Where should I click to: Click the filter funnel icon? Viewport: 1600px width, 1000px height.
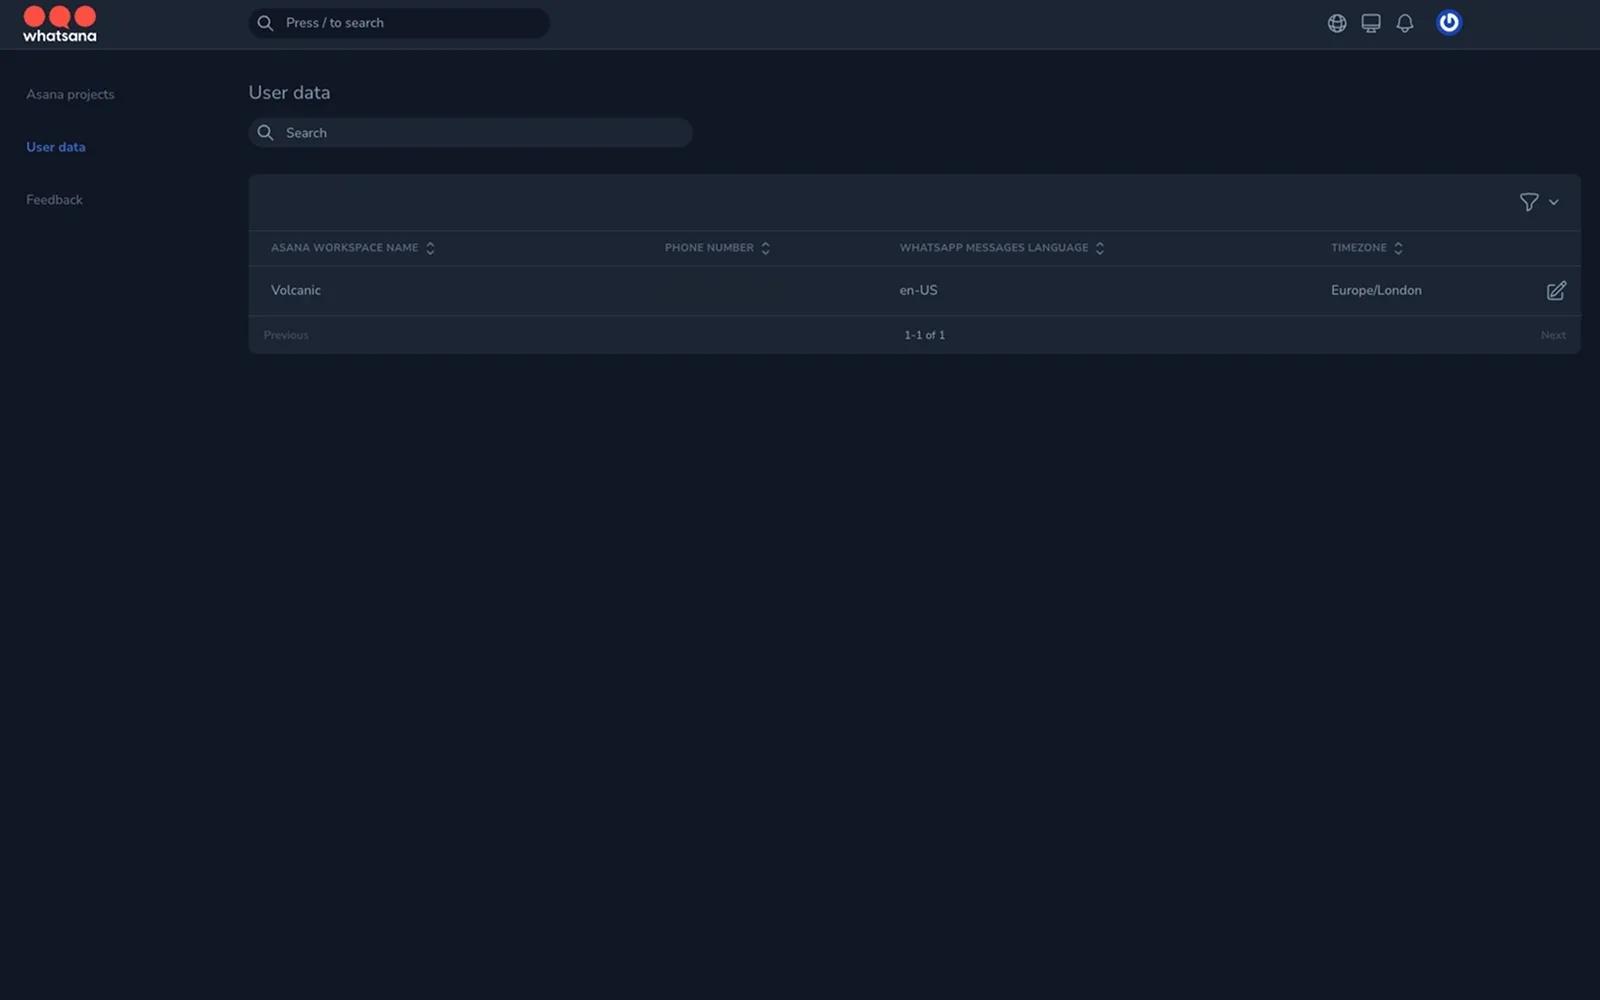[x=1528, y=202]
